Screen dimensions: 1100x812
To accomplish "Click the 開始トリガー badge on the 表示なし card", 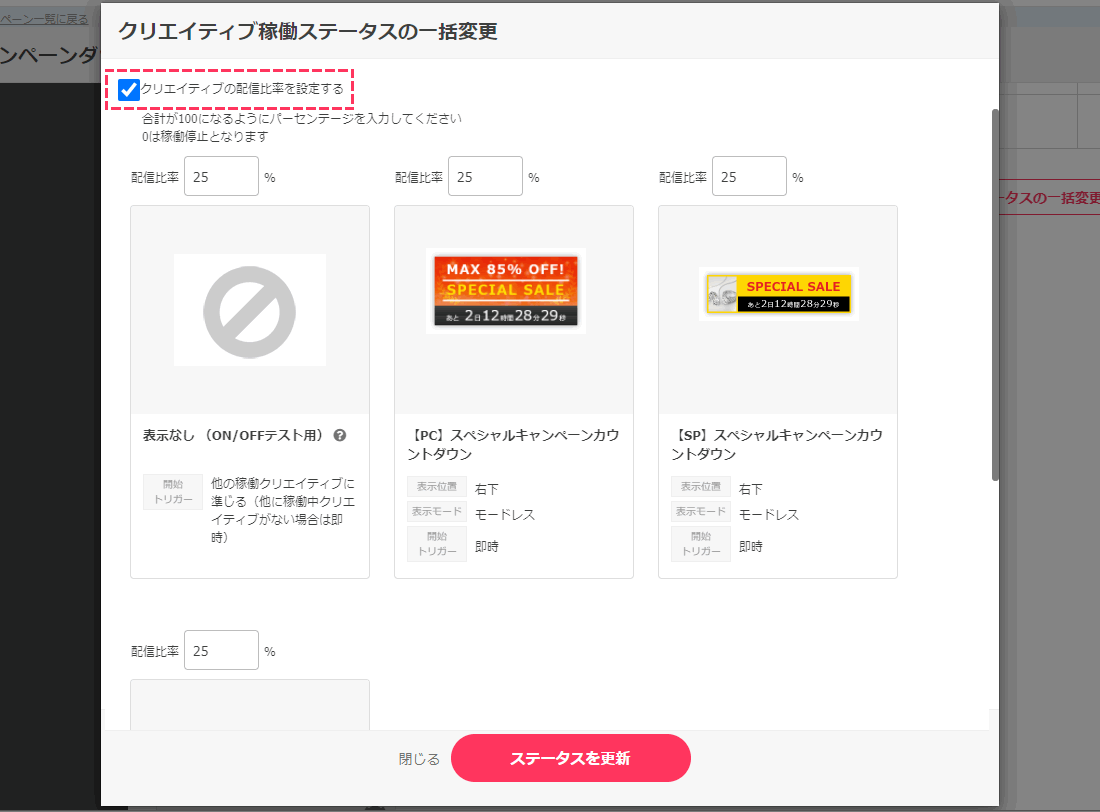I will click(x=172, y=491).
